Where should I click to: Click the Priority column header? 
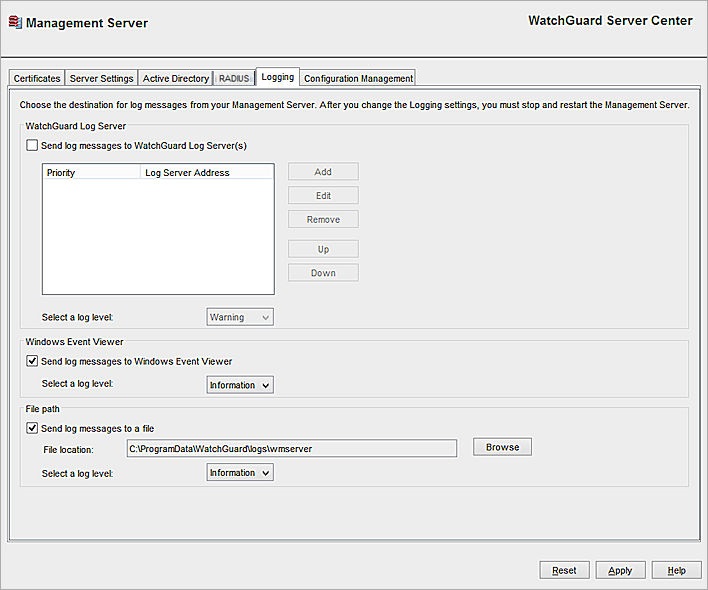91,173
